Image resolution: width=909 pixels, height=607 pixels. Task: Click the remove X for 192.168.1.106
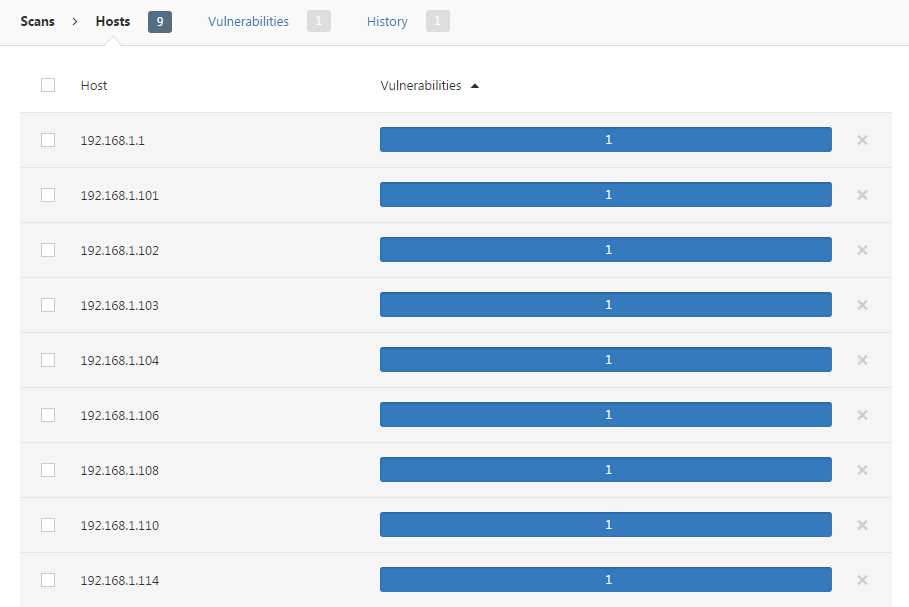(x=862, y=415)
